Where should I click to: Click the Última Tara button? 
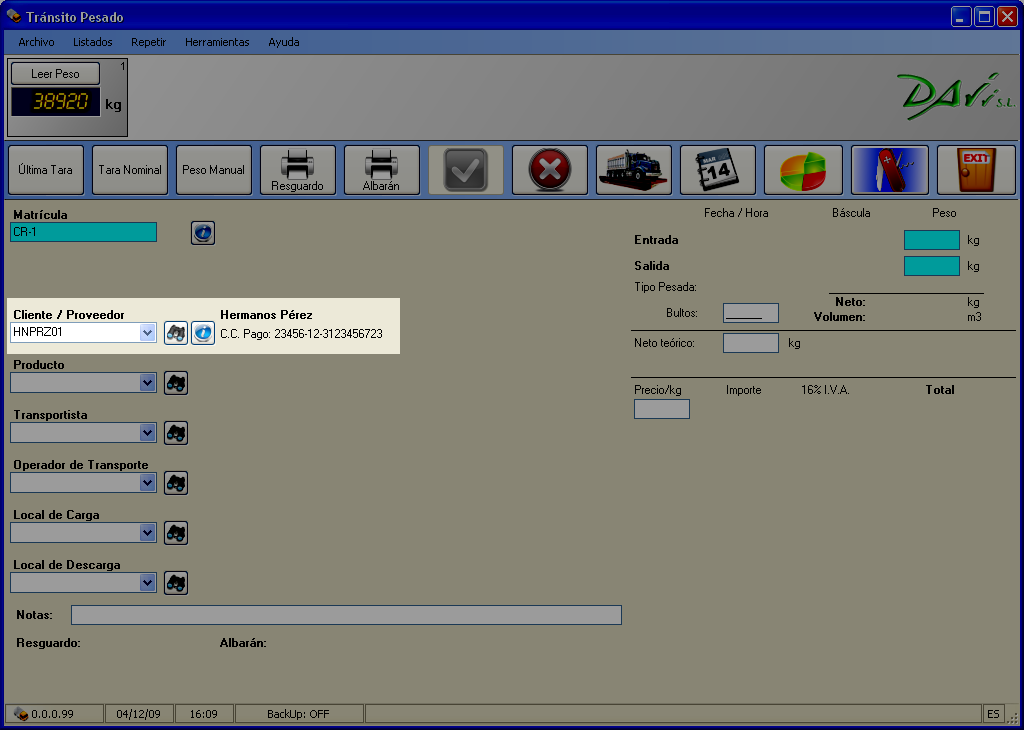[x=46, y=170]
